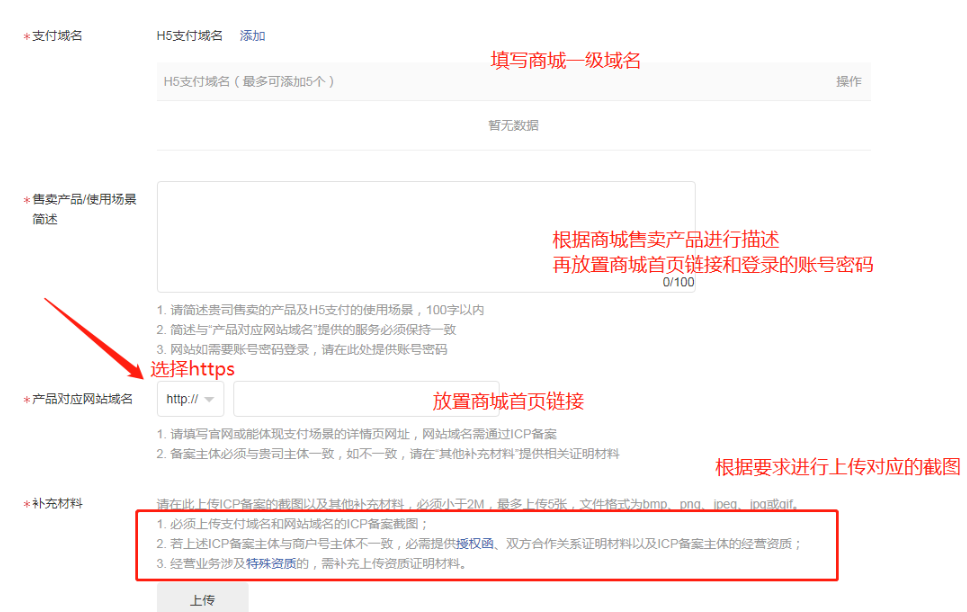Click the H5支付域名（最多可添加5个） table header
This screenshot has height=612, width=967.
248,81
